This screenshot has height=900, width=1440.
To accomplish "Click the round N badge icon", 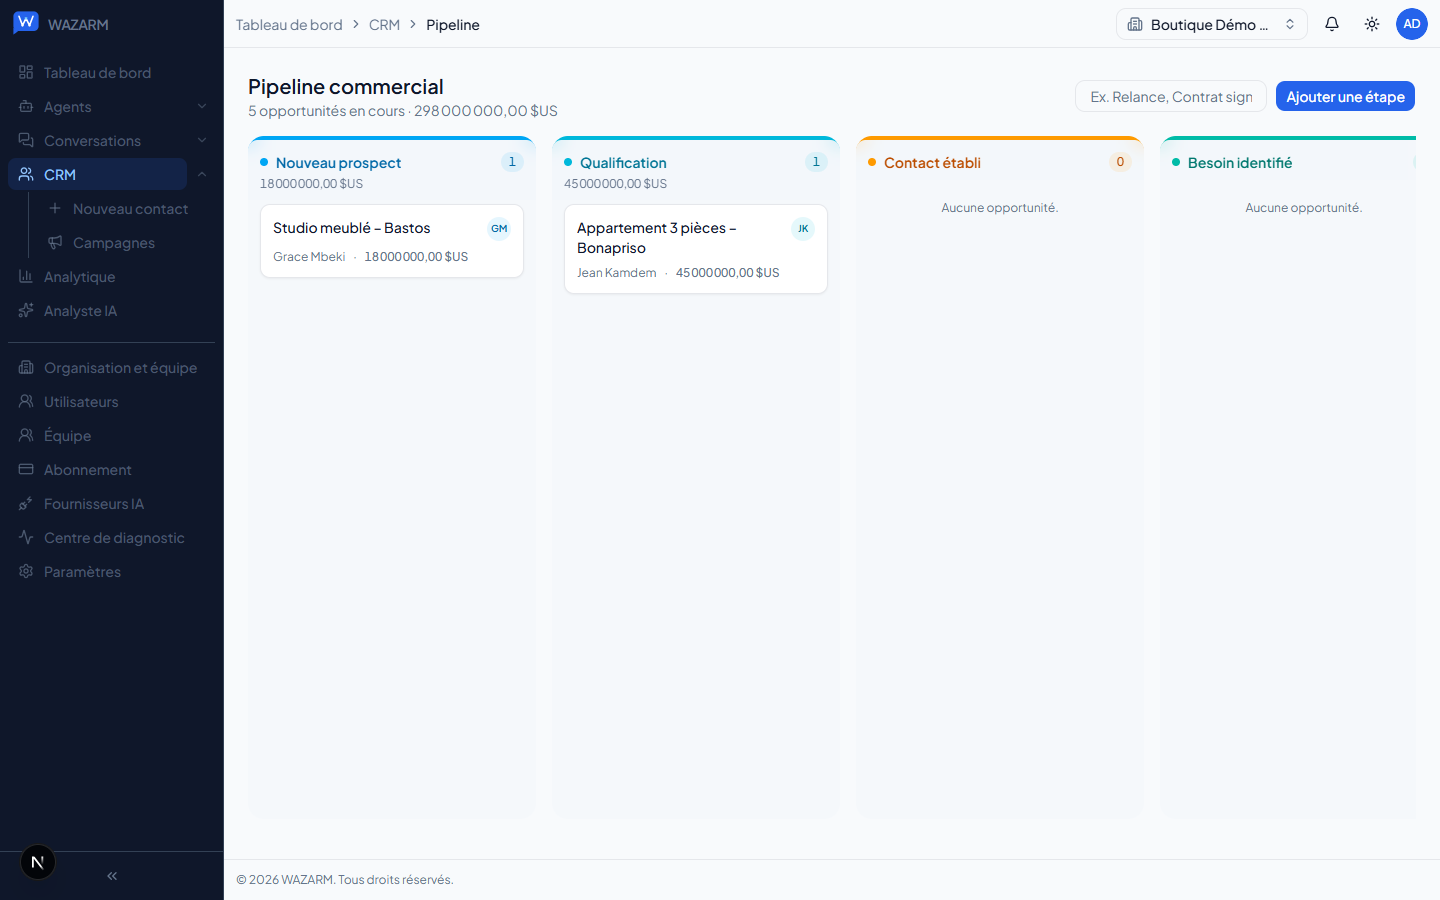I will (x=38, y=862).
